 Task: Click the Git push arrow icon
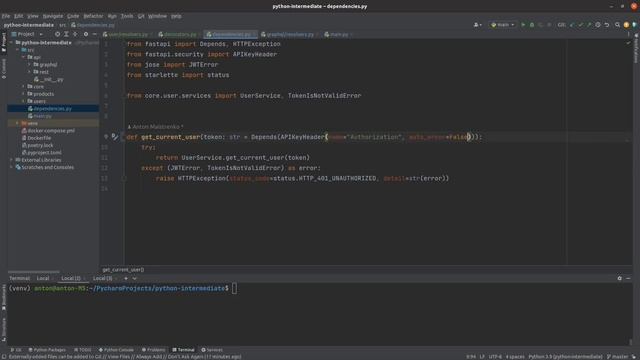point(589,25)
